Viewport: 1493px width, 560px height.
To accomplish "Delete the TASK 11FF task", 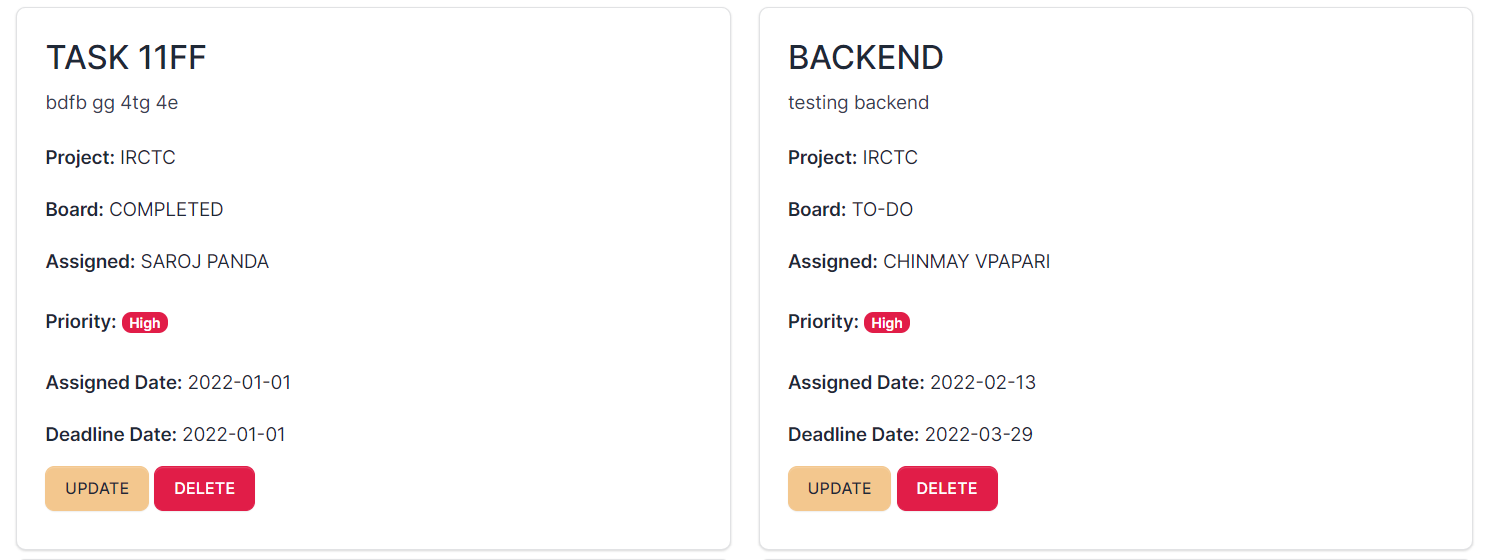I will [204, 488].
